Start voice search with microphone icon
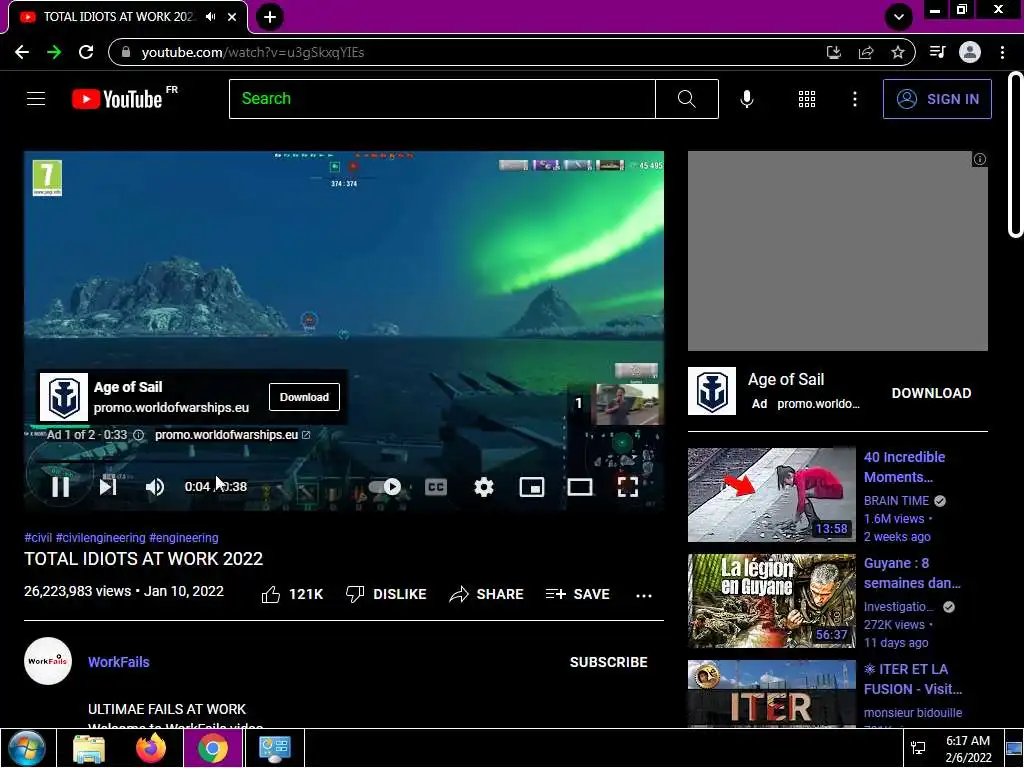This screenshot has width=1024, height=768. 746,99
